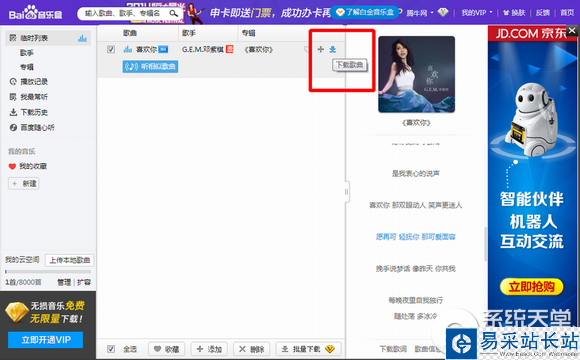Screen dimensions: 580x360
Task: Click the 批量下载 batch download button
Action: coord(308,349)
